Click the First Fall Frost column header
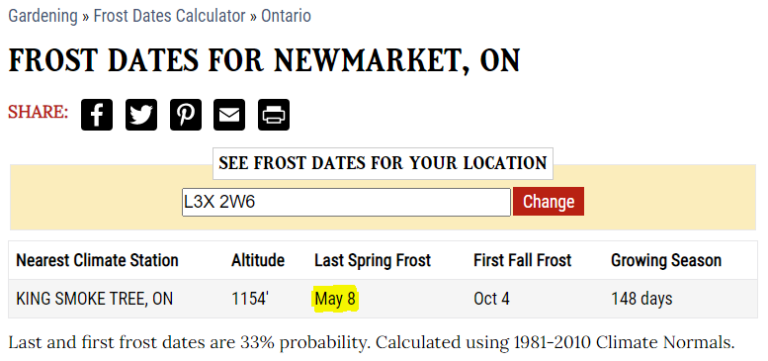This screenshot has height=361, width=768. 522,260
